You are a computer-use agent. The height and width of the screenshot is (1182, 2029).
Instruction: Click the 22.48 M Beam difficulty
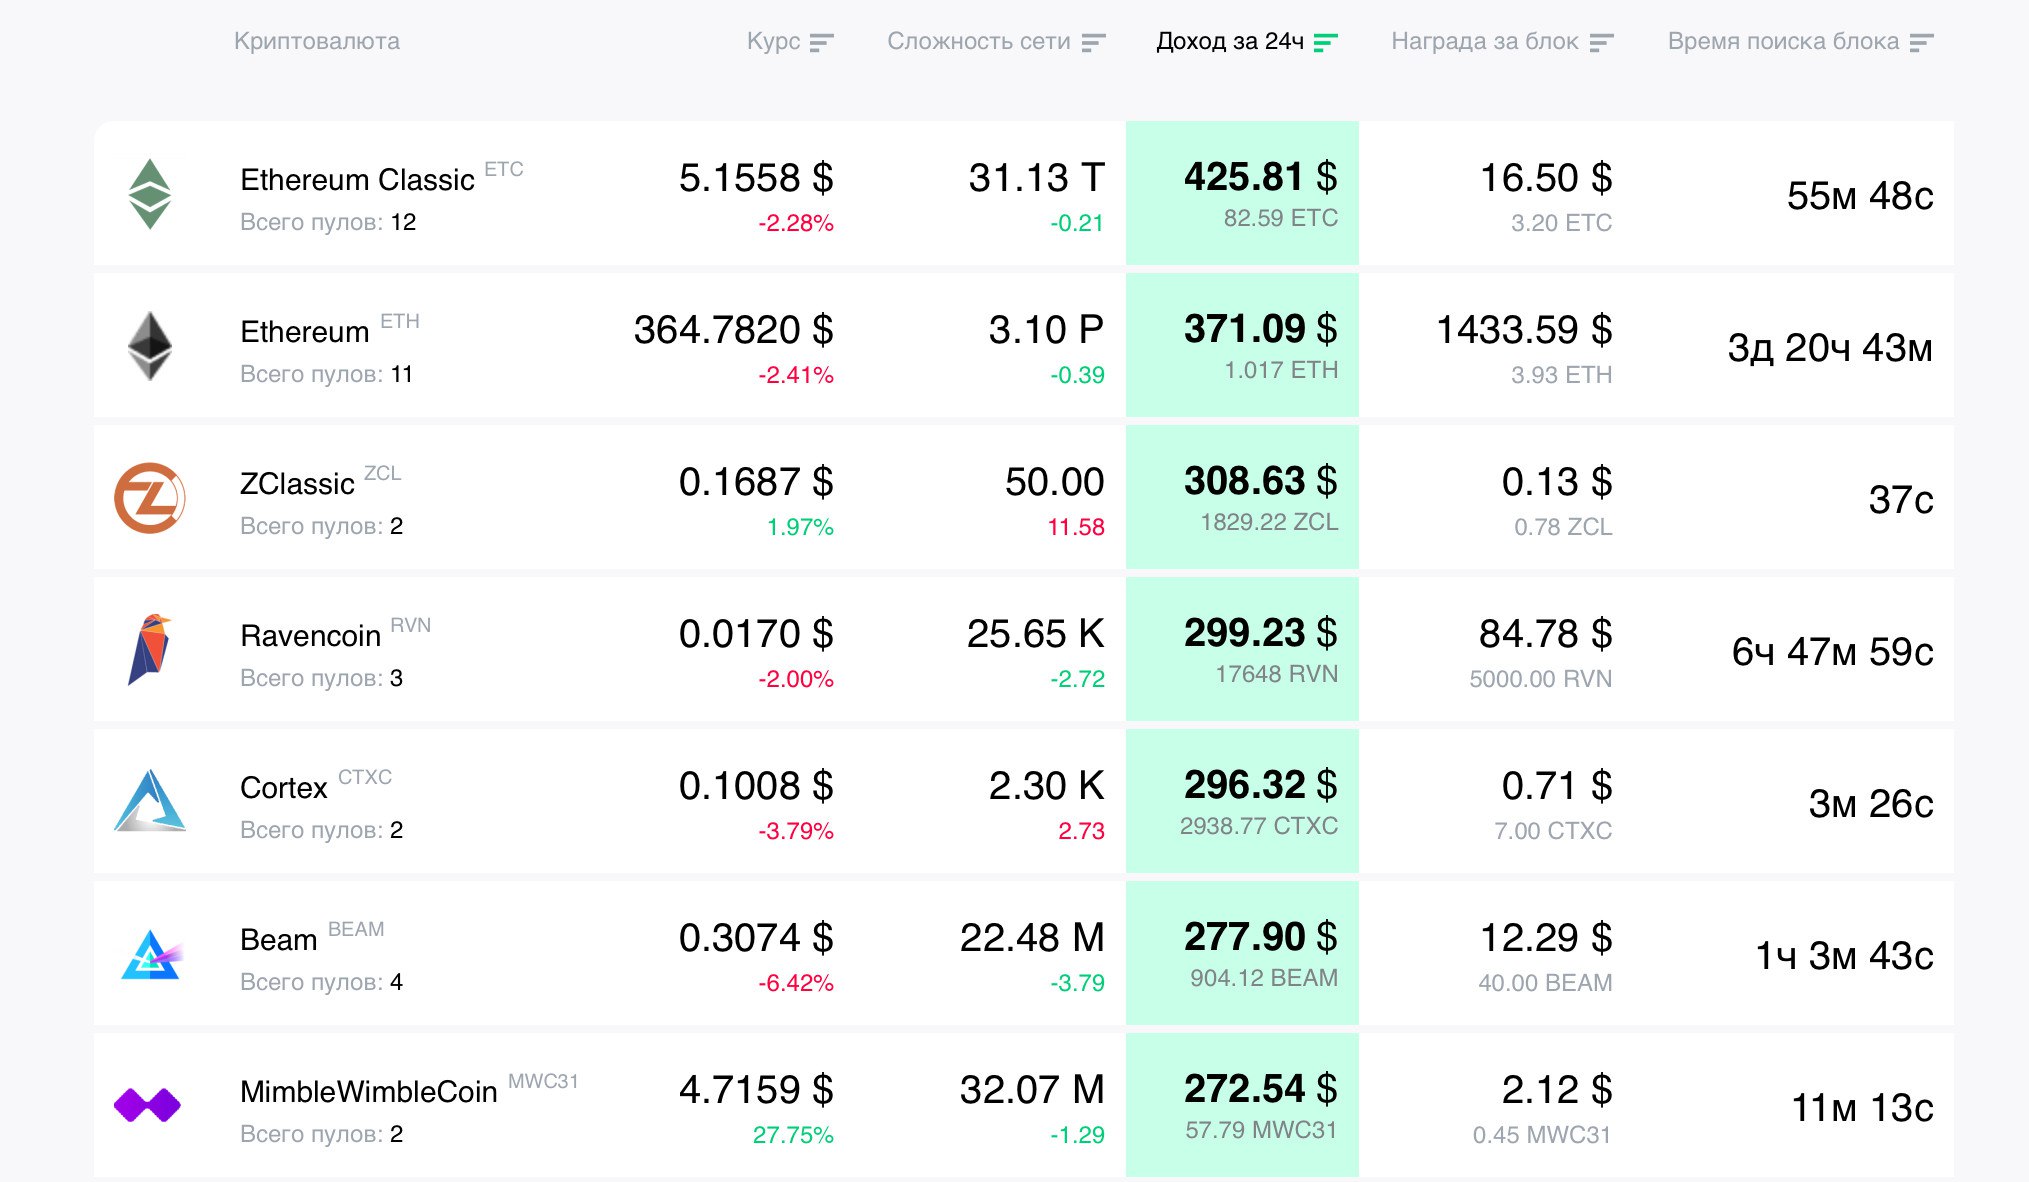tap(1032, 938)
